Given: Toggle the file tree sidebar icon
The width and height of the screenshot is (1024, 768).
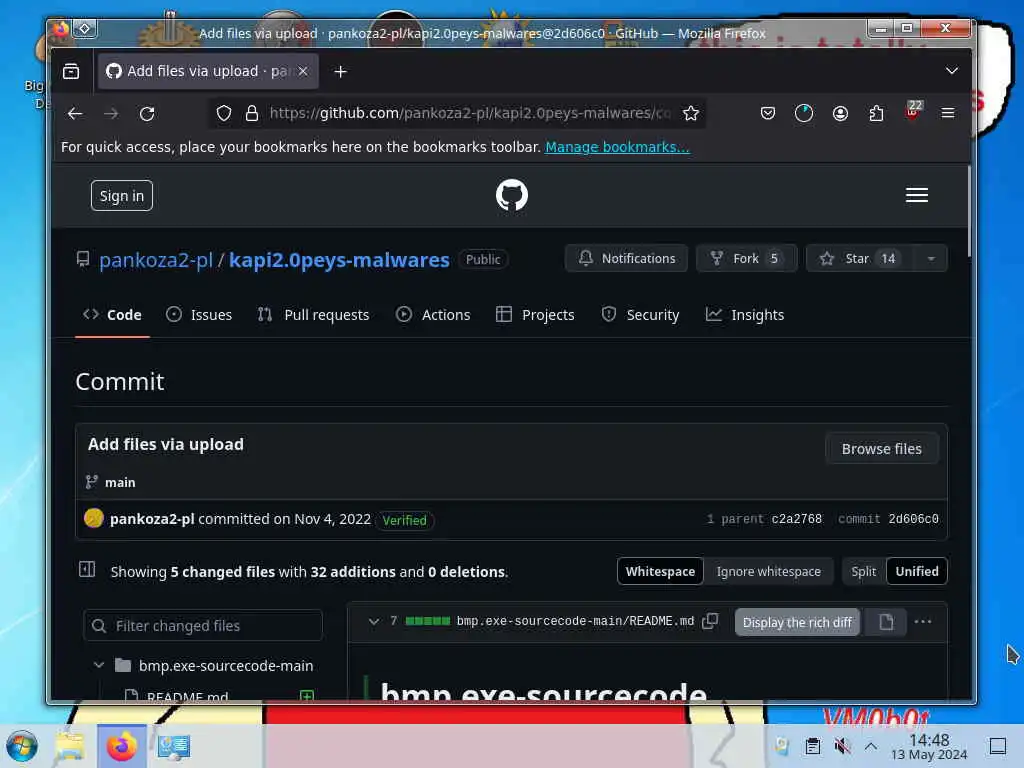Looking at the screenshot, I should [87, 569].
